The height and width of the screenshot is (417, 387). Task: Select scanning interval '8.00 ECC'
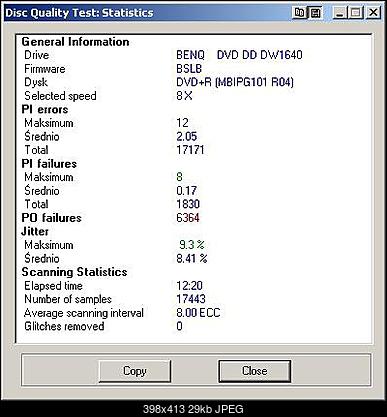point(198,313)
